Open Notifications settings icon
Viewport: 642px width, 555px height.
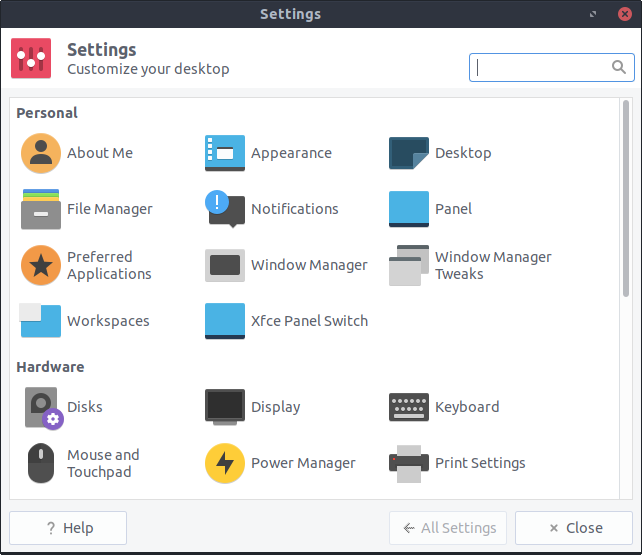pos(225,209)
